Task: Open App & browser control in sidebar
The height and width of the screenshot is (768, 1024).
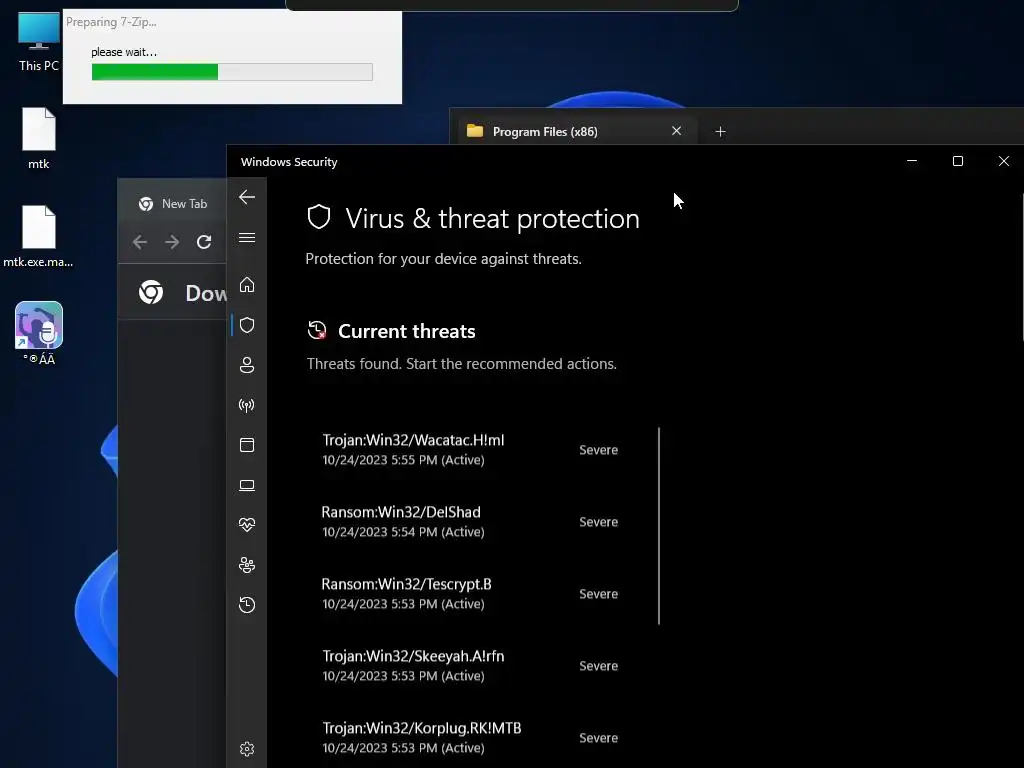Action: tap(247, 445)
